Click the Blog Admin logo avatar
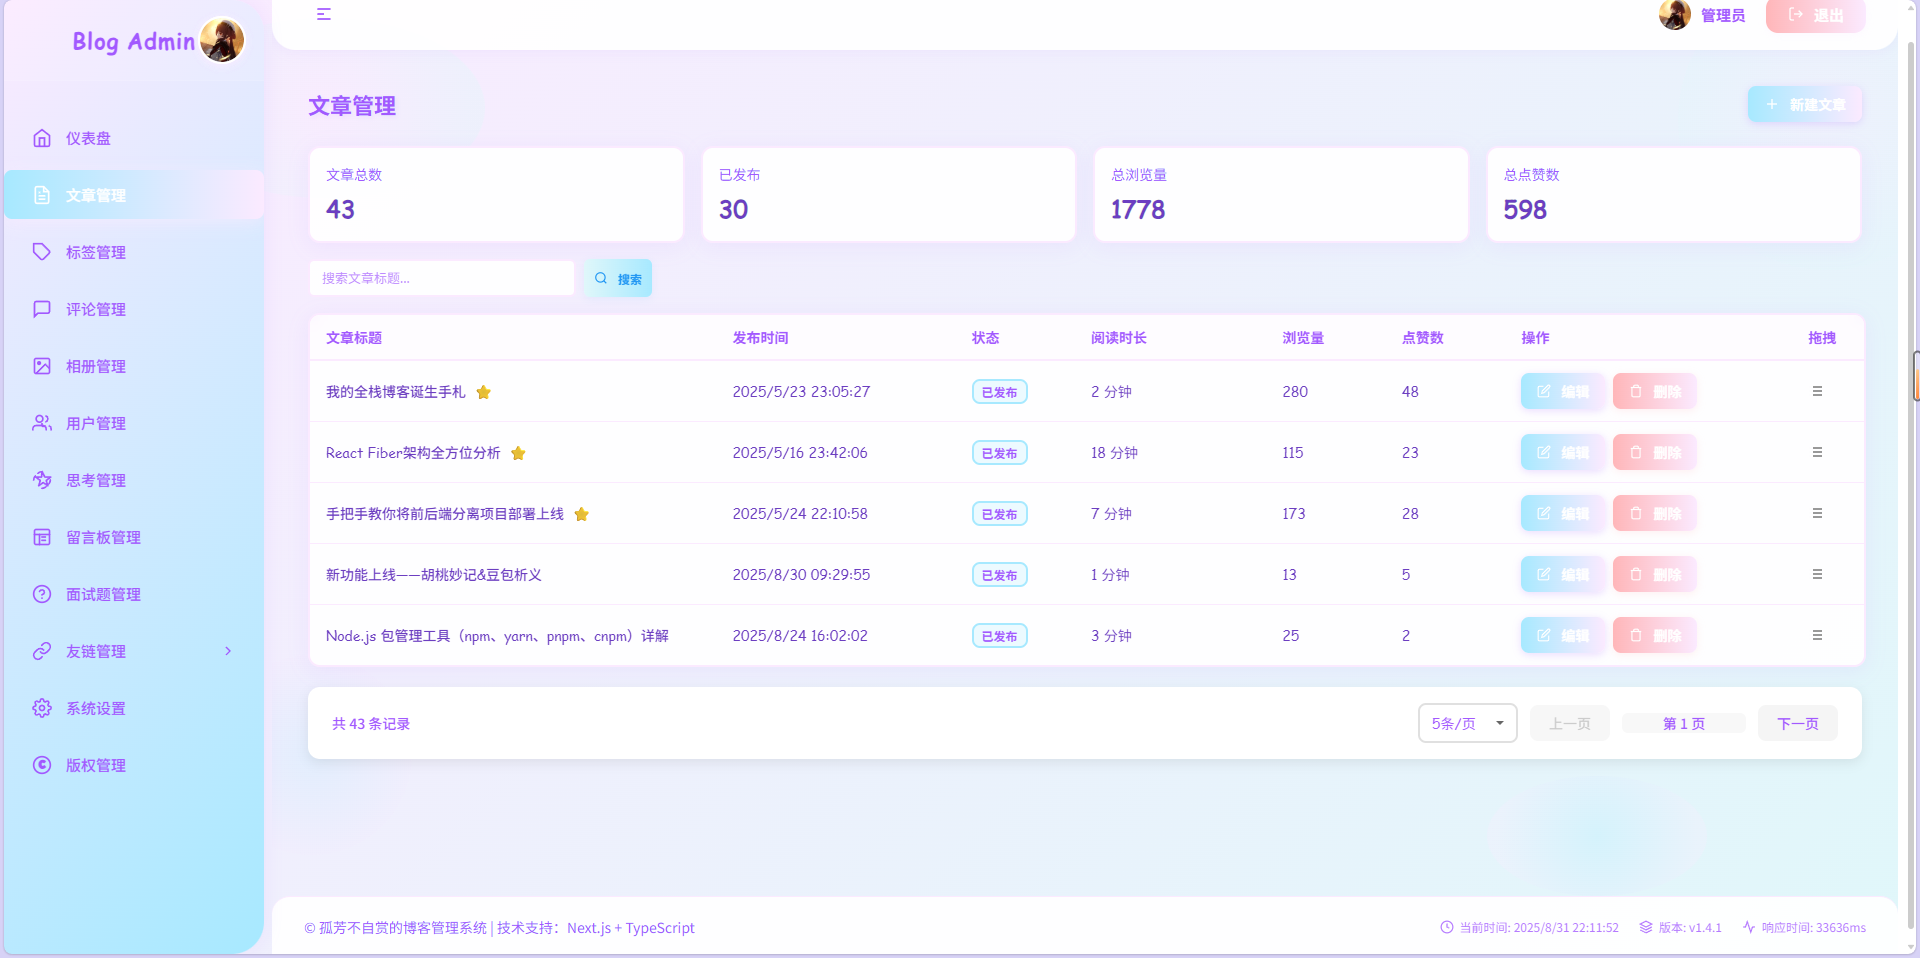Viewport: 1920px width, 958px height. [222, 41]
